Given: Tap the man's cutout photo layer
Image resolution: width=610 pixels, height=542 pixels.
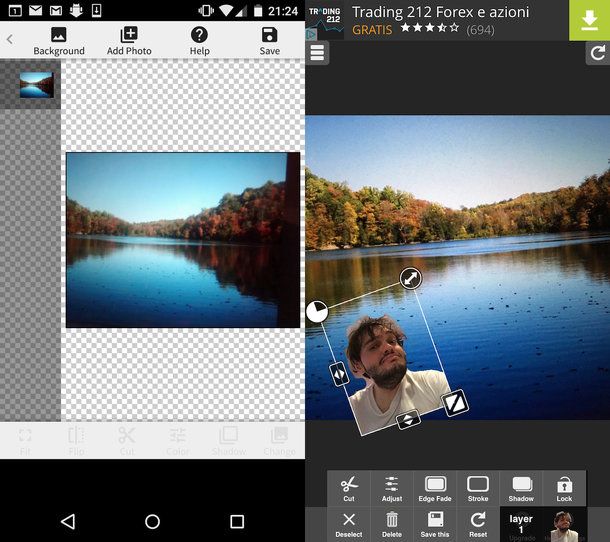Looking at the screenshot, I should [393, 374].
